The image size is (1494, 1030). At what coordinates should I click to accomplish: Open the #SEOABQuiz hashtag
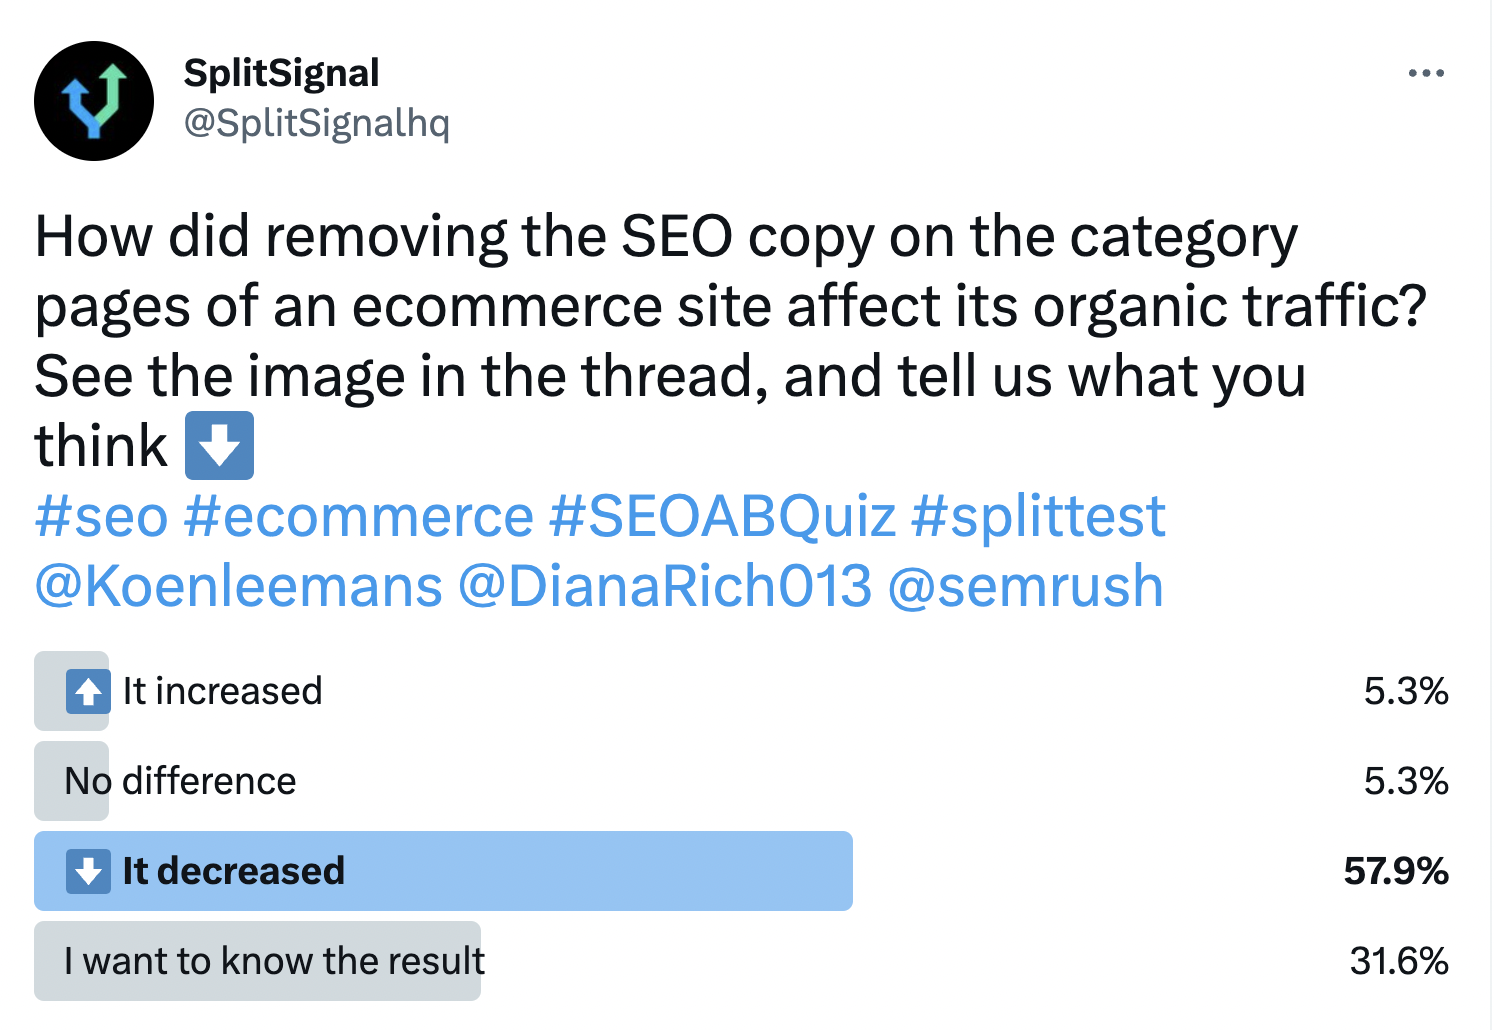coord(722,516)
